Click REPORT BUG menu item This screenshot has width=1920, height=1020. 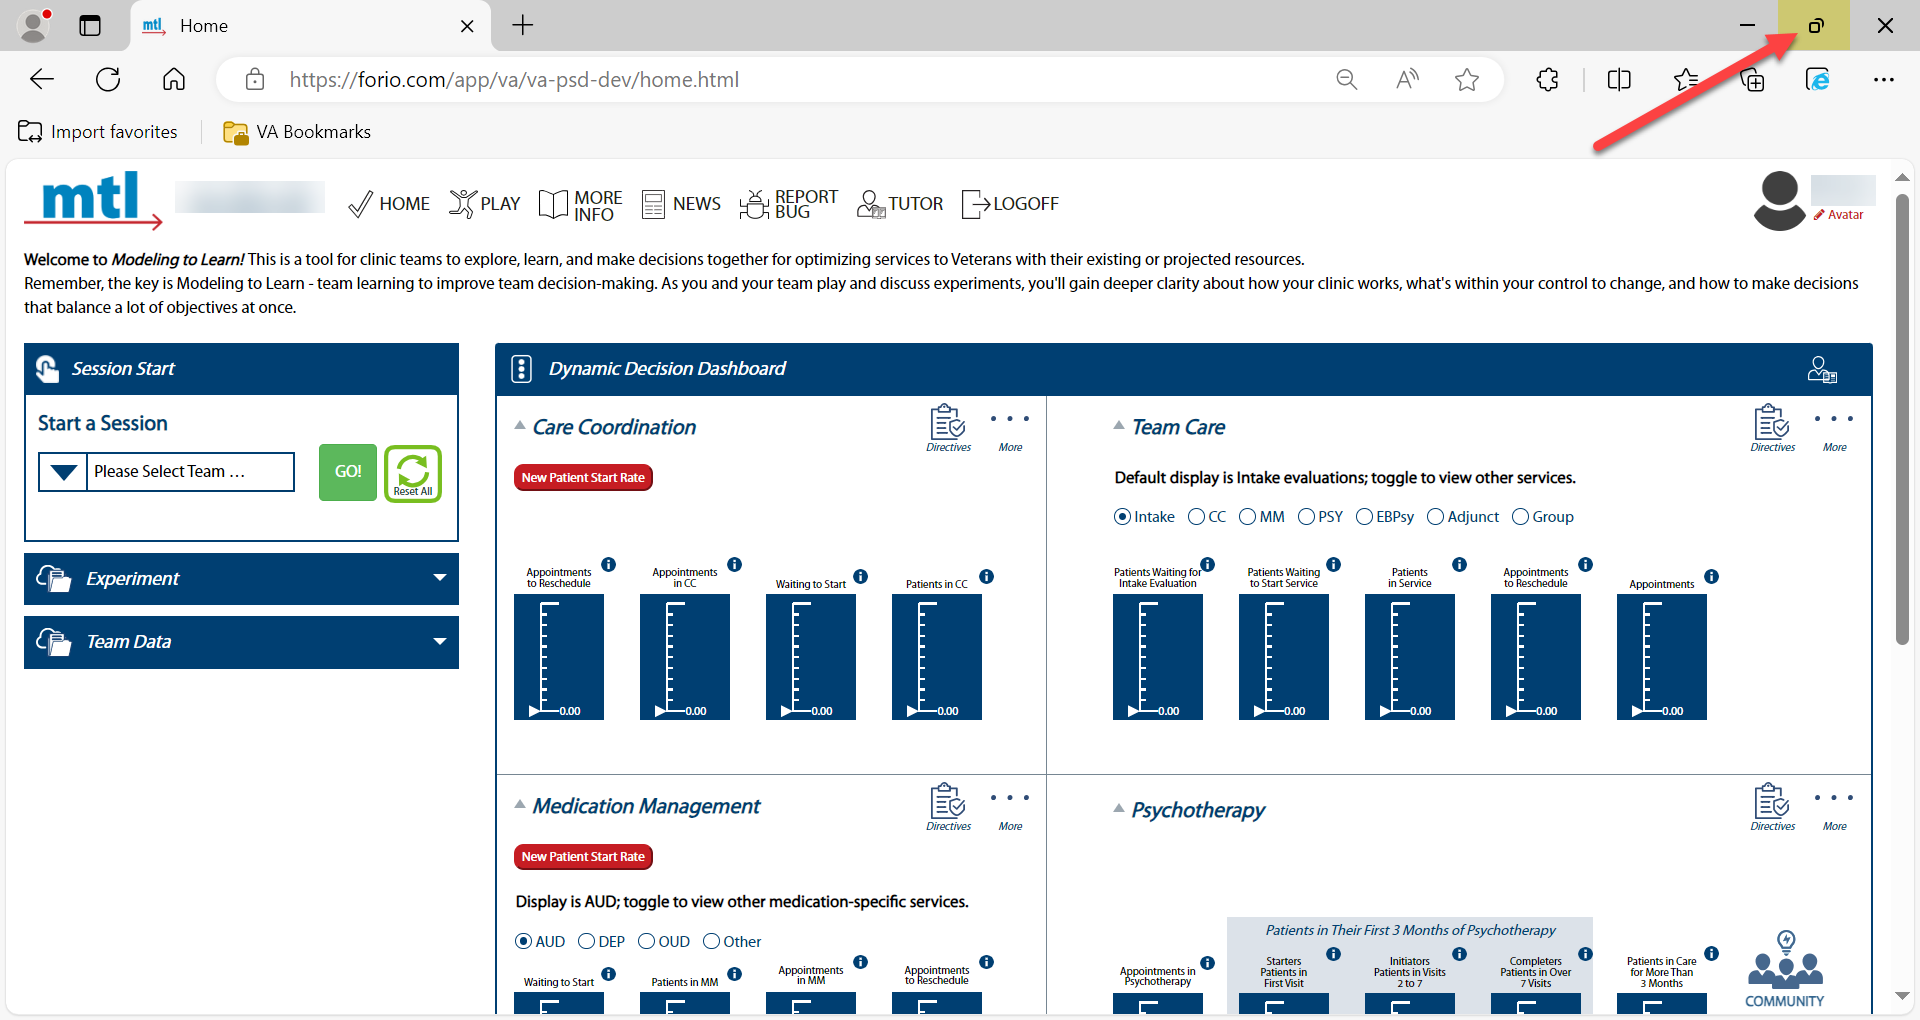[789, 204]
